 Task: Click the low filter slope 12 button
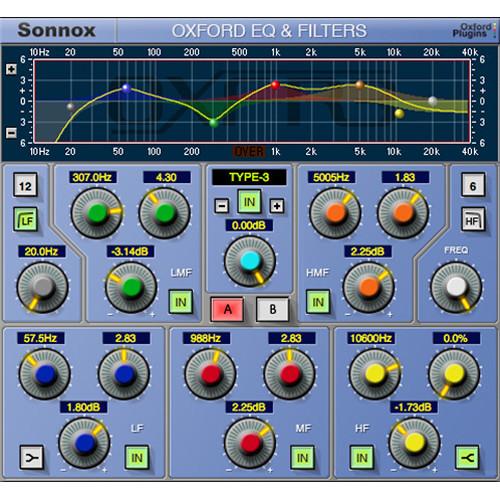[26, 185]
